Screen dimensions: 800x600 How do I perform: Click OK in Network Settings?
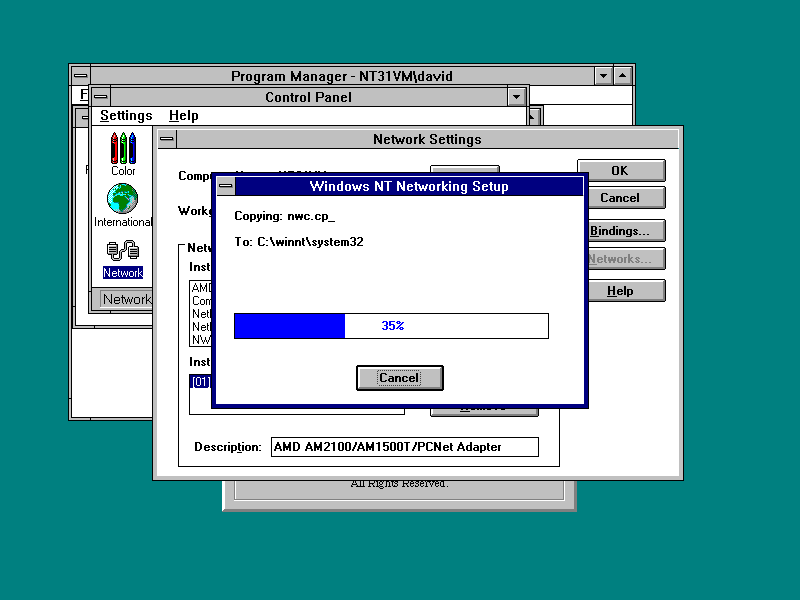621,170
